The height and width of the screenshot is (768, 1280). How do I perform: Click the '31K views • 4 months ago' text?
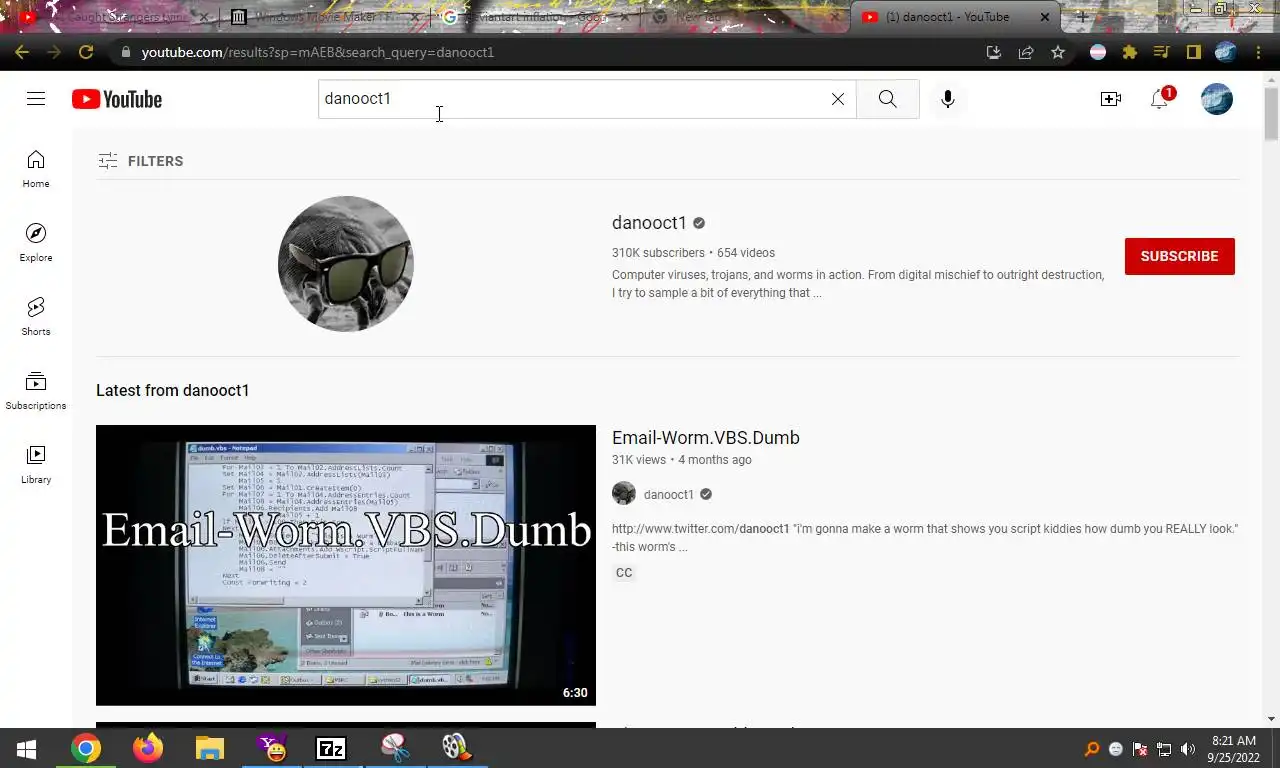tap(682, 460)
